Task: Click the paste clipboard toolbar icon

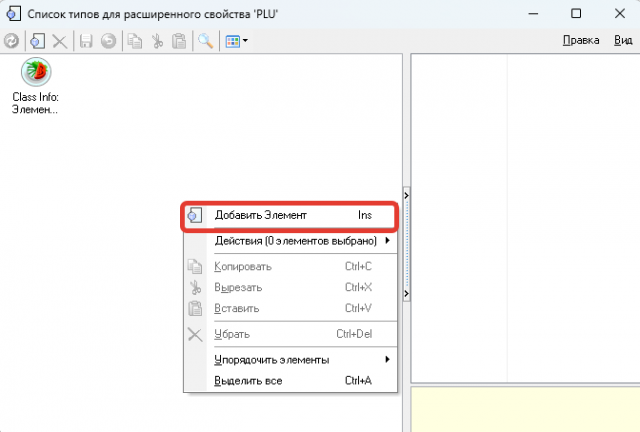Action: pos(179,41)
